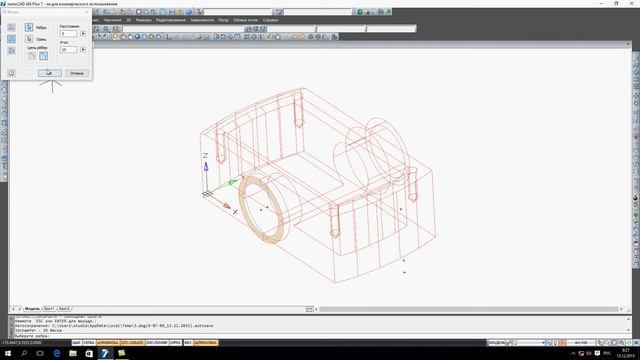Open the Растр menu
640x360 pixels.
(223, 20)
